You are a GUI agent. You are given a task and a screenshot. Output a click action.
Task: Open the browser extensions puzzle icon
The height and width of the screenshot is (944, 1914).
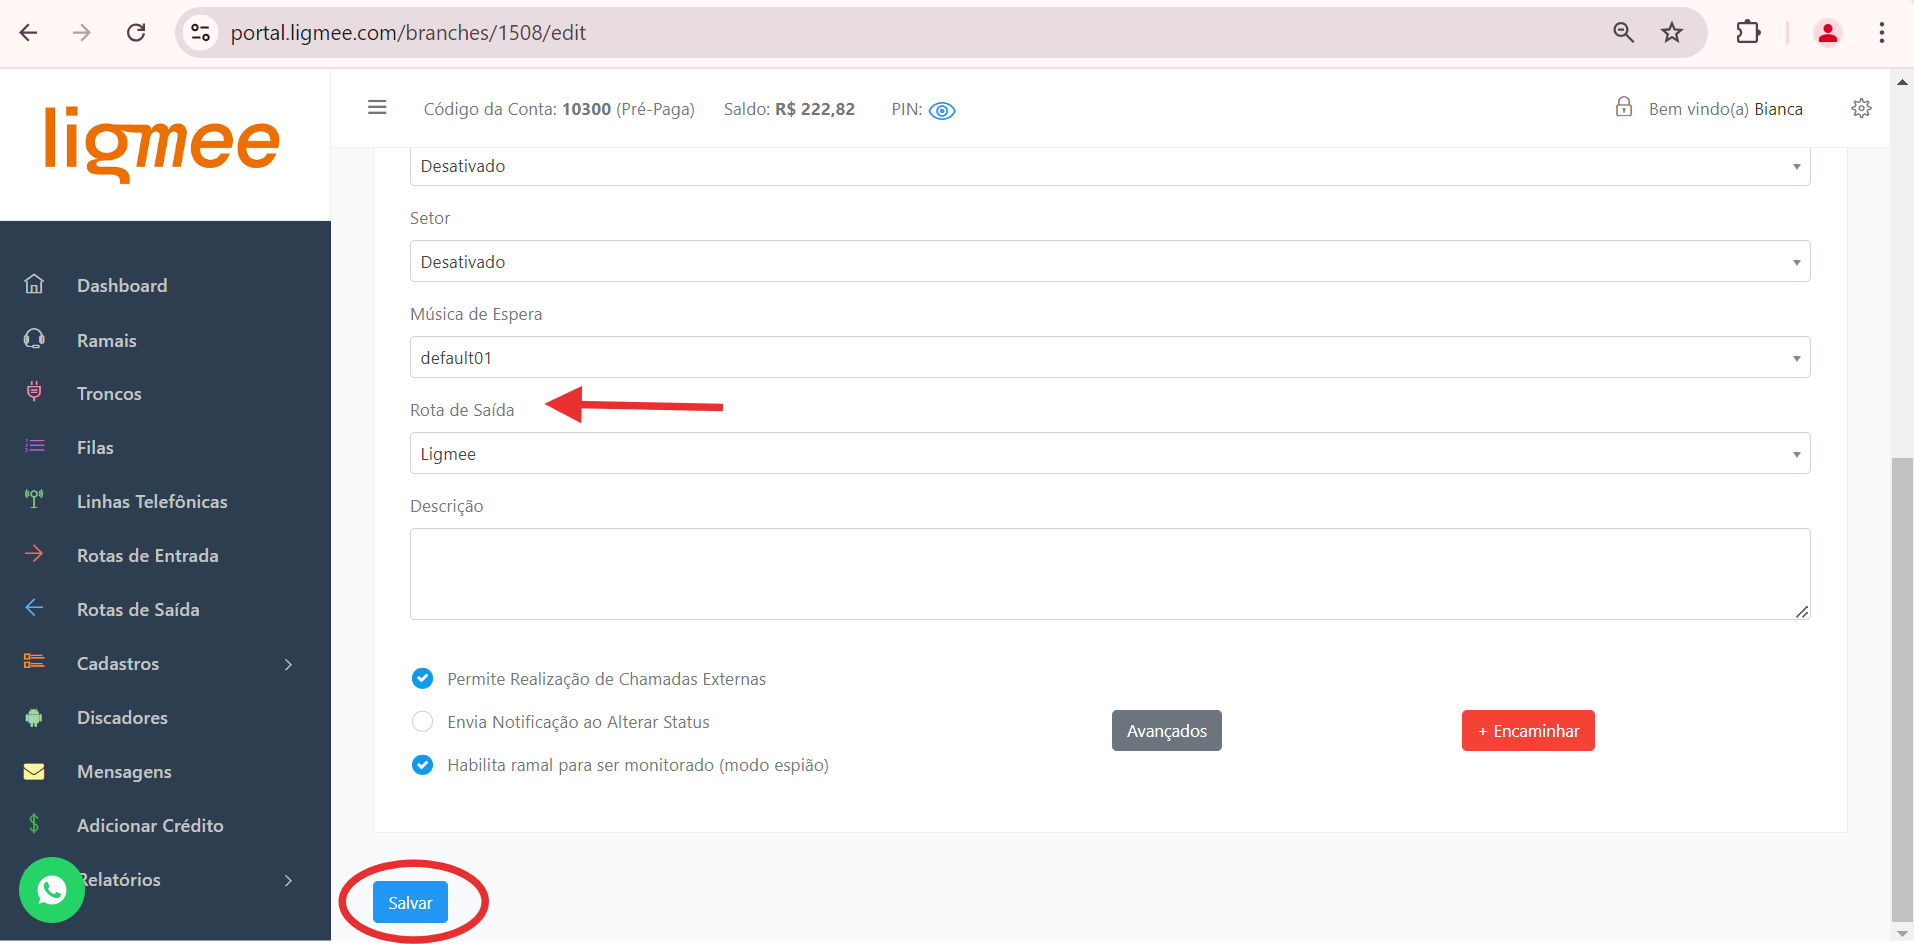(x=1748, y=33)
